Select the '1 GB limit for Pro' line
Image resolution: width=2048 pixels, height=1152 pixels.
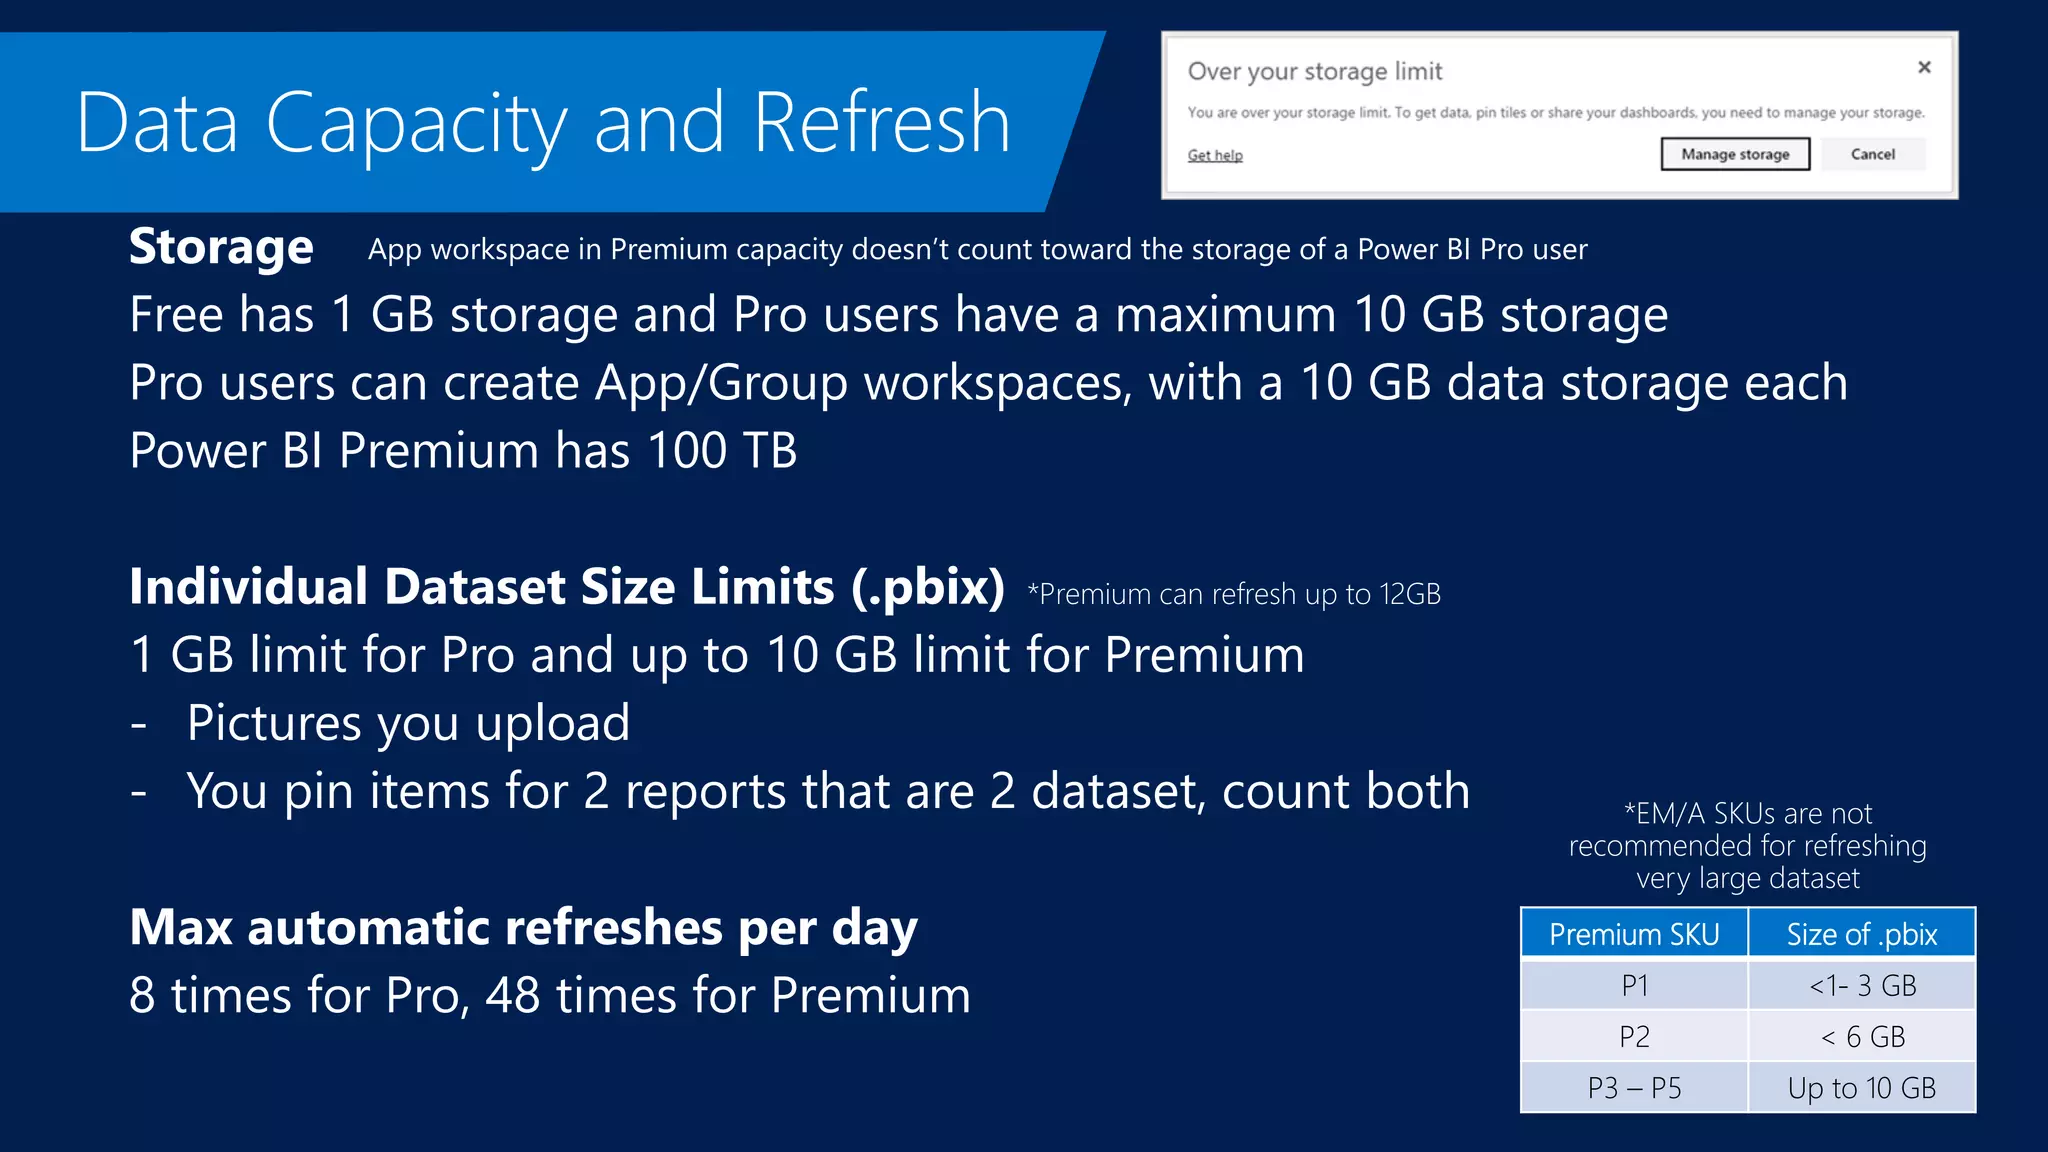[717, 656]
